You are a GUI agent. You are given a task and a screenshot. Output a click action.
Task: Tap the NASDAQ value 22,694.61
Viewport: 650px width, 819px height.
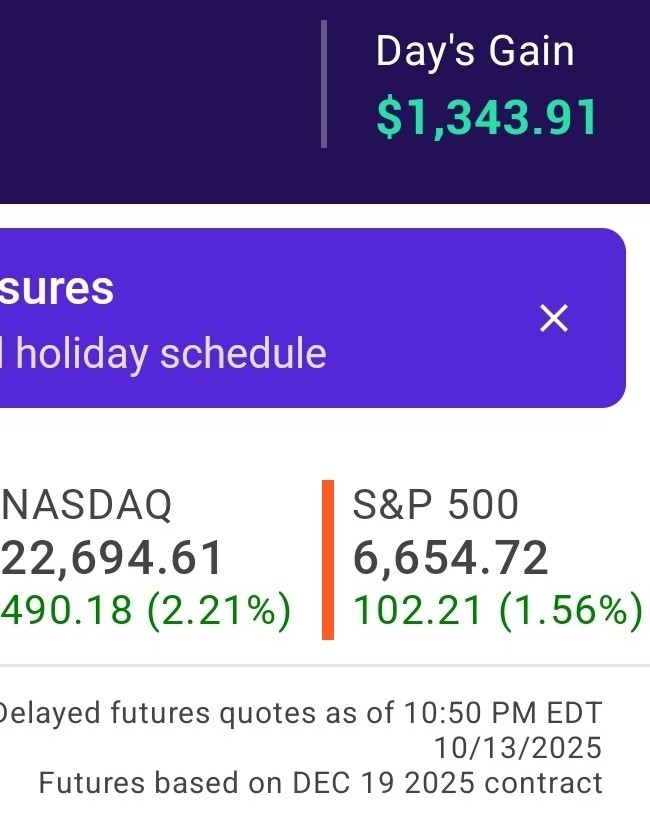(112, 557)
